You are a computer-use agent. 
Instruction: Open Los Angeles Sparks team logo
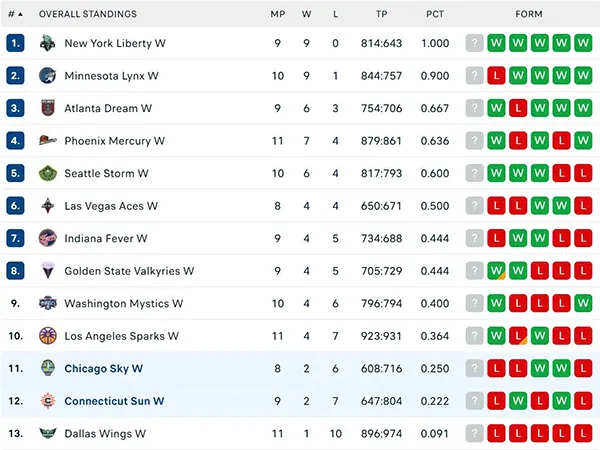[48, 336]
